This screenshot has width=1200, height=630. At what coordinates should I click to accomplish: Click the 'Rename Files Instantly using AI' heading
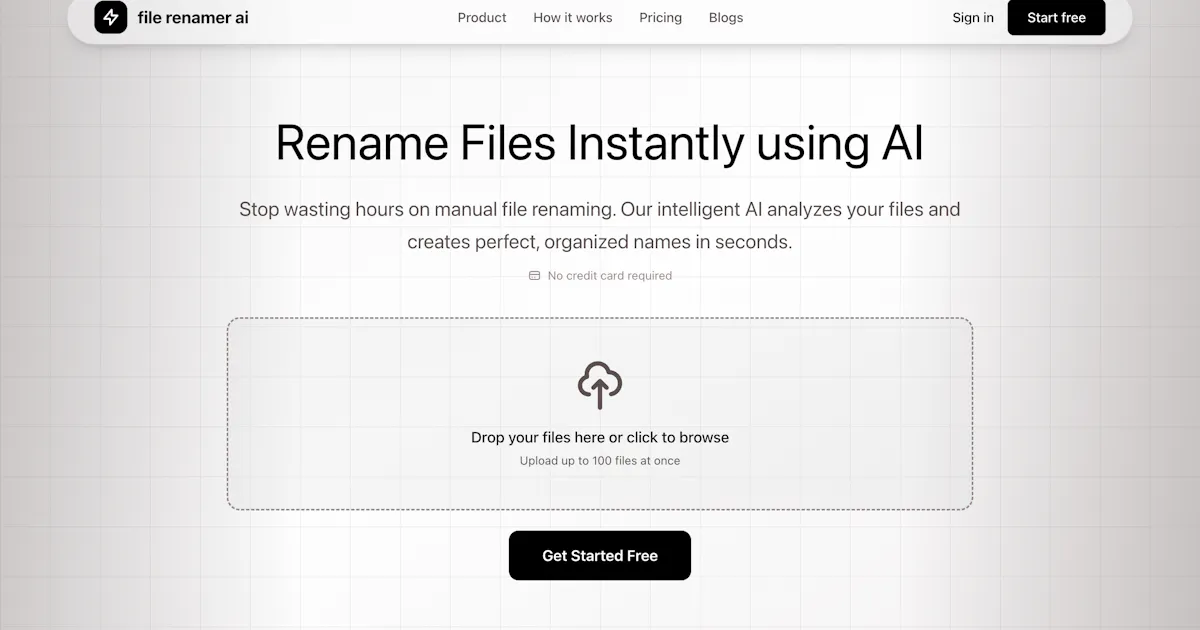(600, 143)
